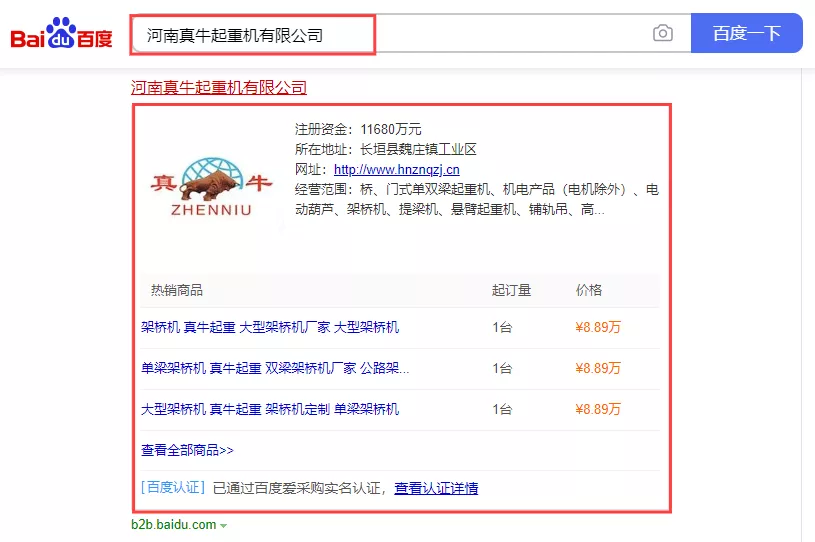Click the 经营范围 description text
The height and width of the screenshot is (542, 815).
(x=477, y=200)
